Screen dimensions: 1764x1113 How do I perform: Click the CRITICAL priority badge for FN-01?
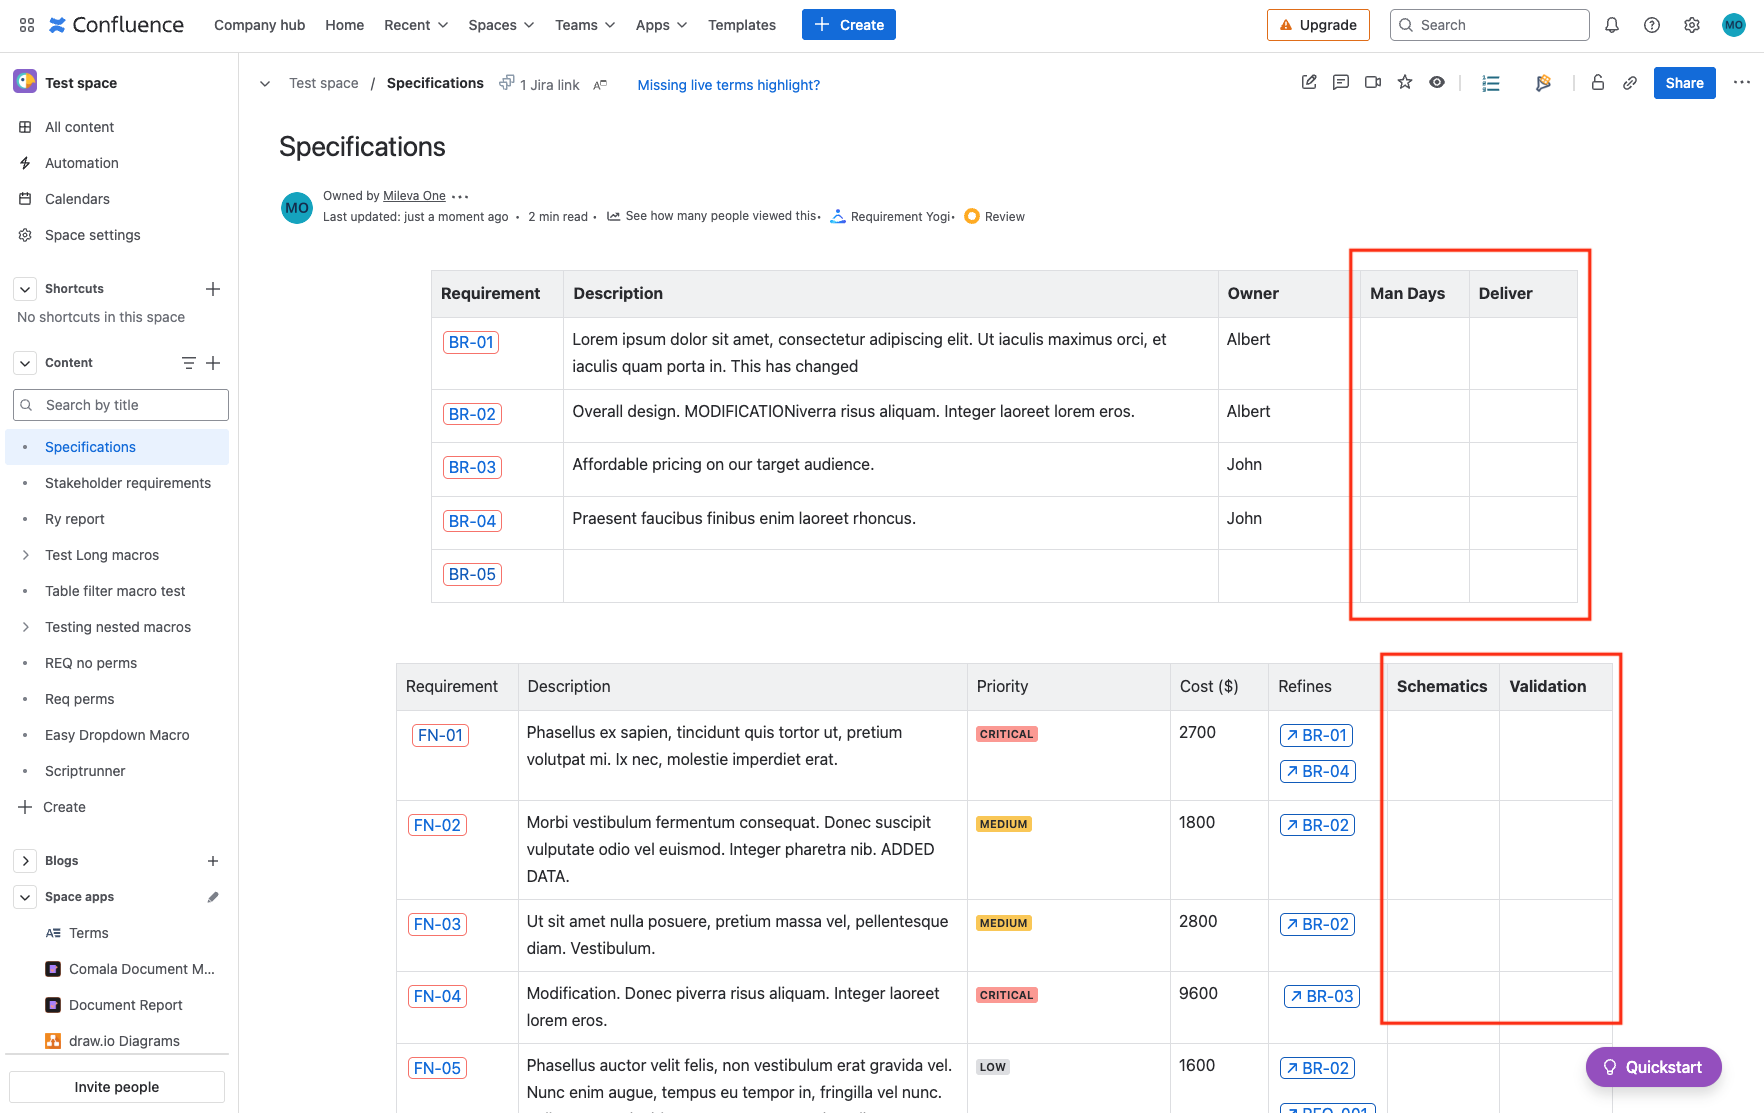[x=1006, y=734]
